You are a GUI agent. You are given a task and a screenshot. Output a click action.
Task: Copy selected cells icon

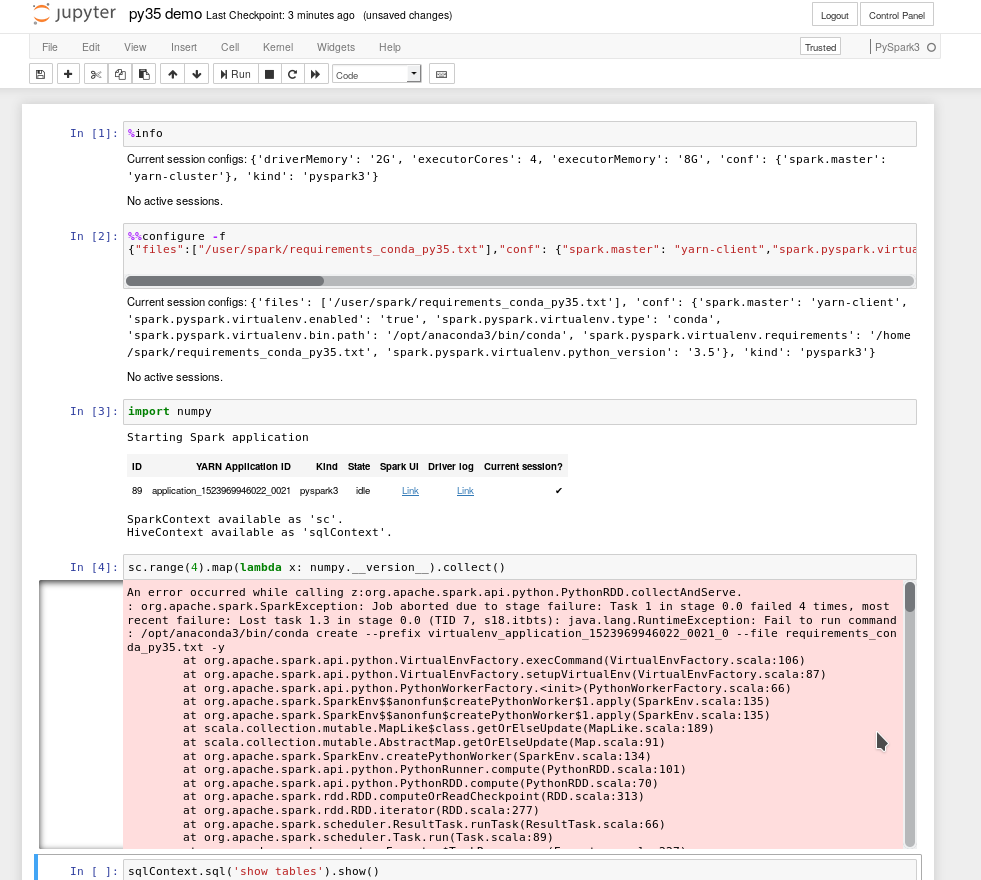point(120,74)
